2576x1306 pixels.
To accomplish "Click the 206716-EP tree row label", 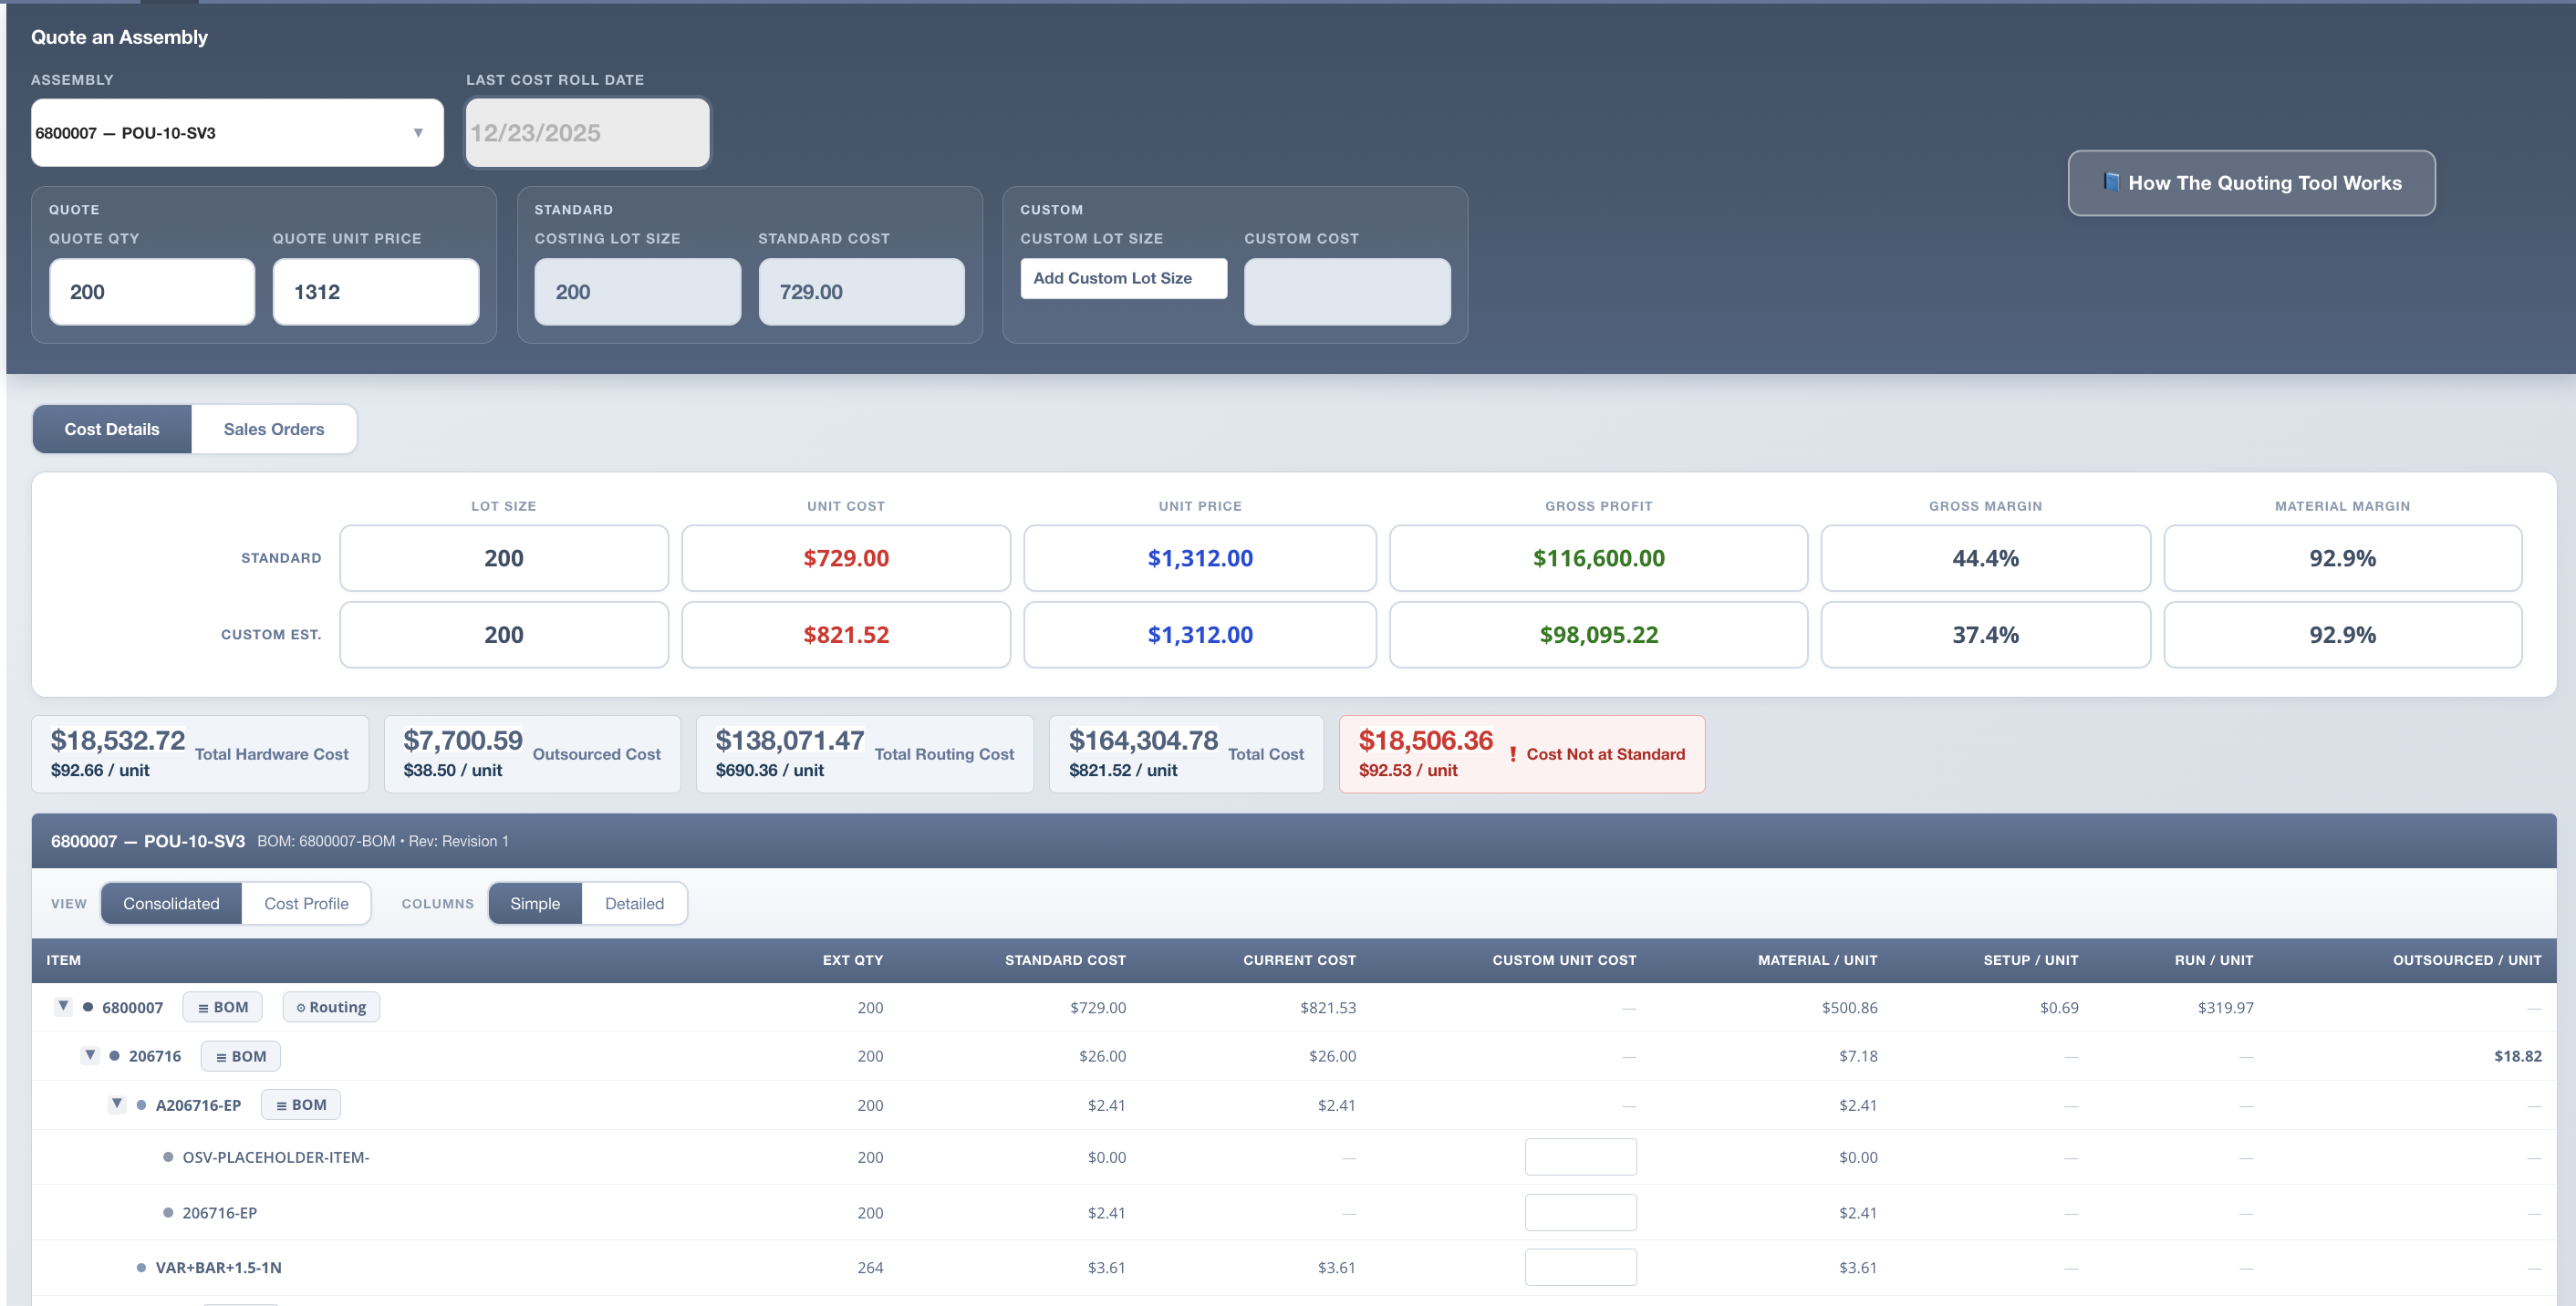I will (219, 1212).
